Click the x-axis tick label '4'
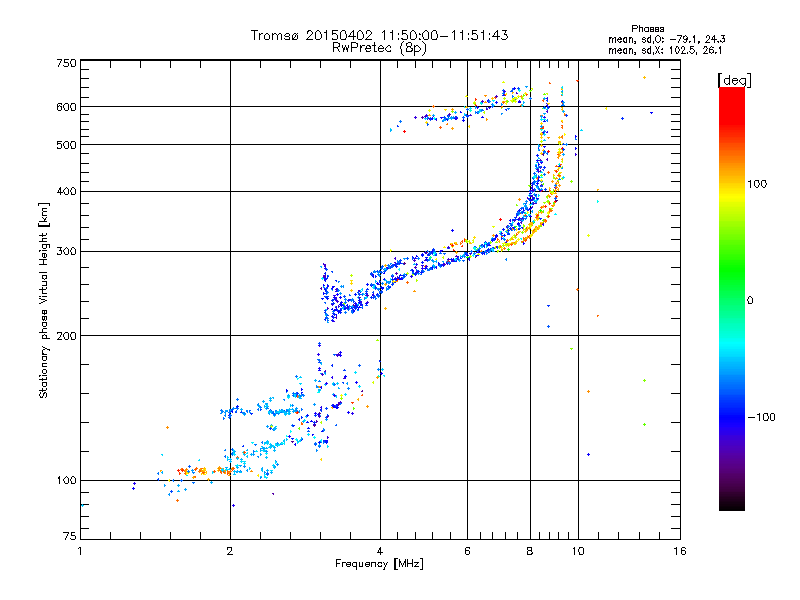Viewport: 800px width, 600px height. (380, 551)
